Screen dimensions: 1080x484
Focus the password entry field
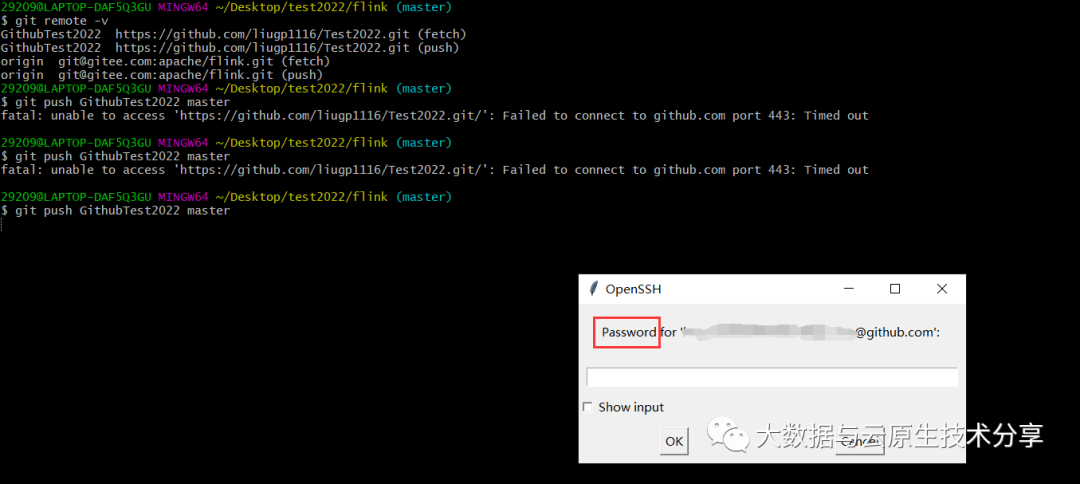pyautogui.click(x=771, y=377)
